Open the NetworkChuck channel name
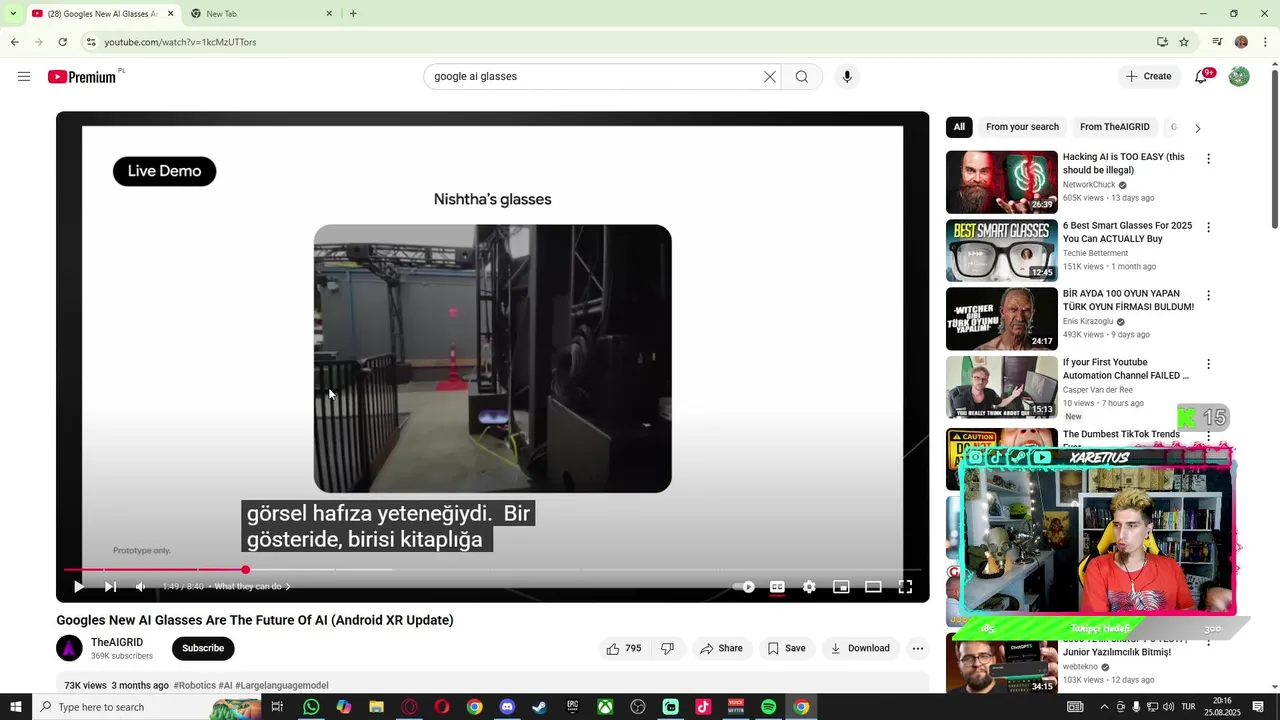 1089,185
